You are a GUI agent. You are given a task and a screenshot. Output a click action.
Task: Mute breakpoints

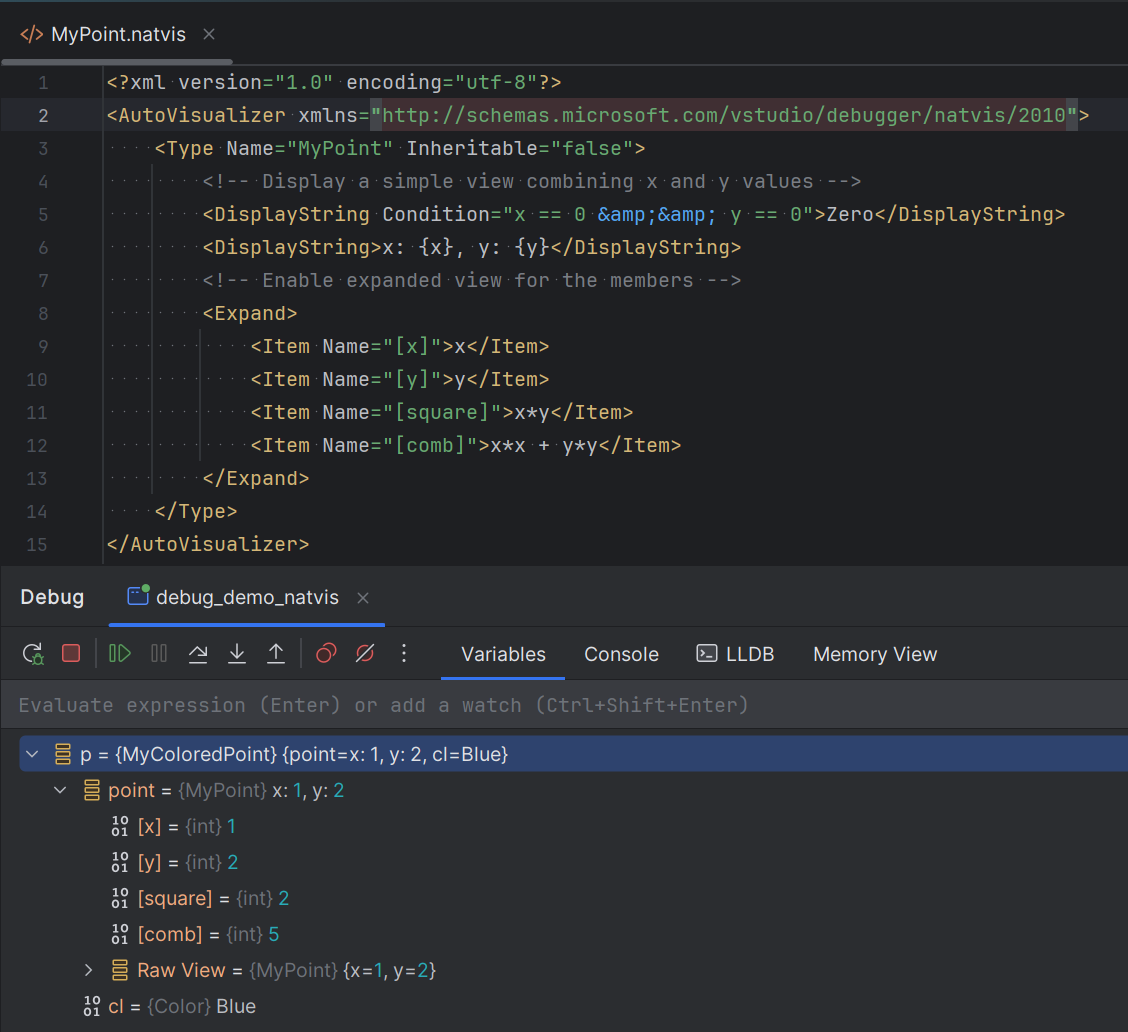tap(364, 653)
